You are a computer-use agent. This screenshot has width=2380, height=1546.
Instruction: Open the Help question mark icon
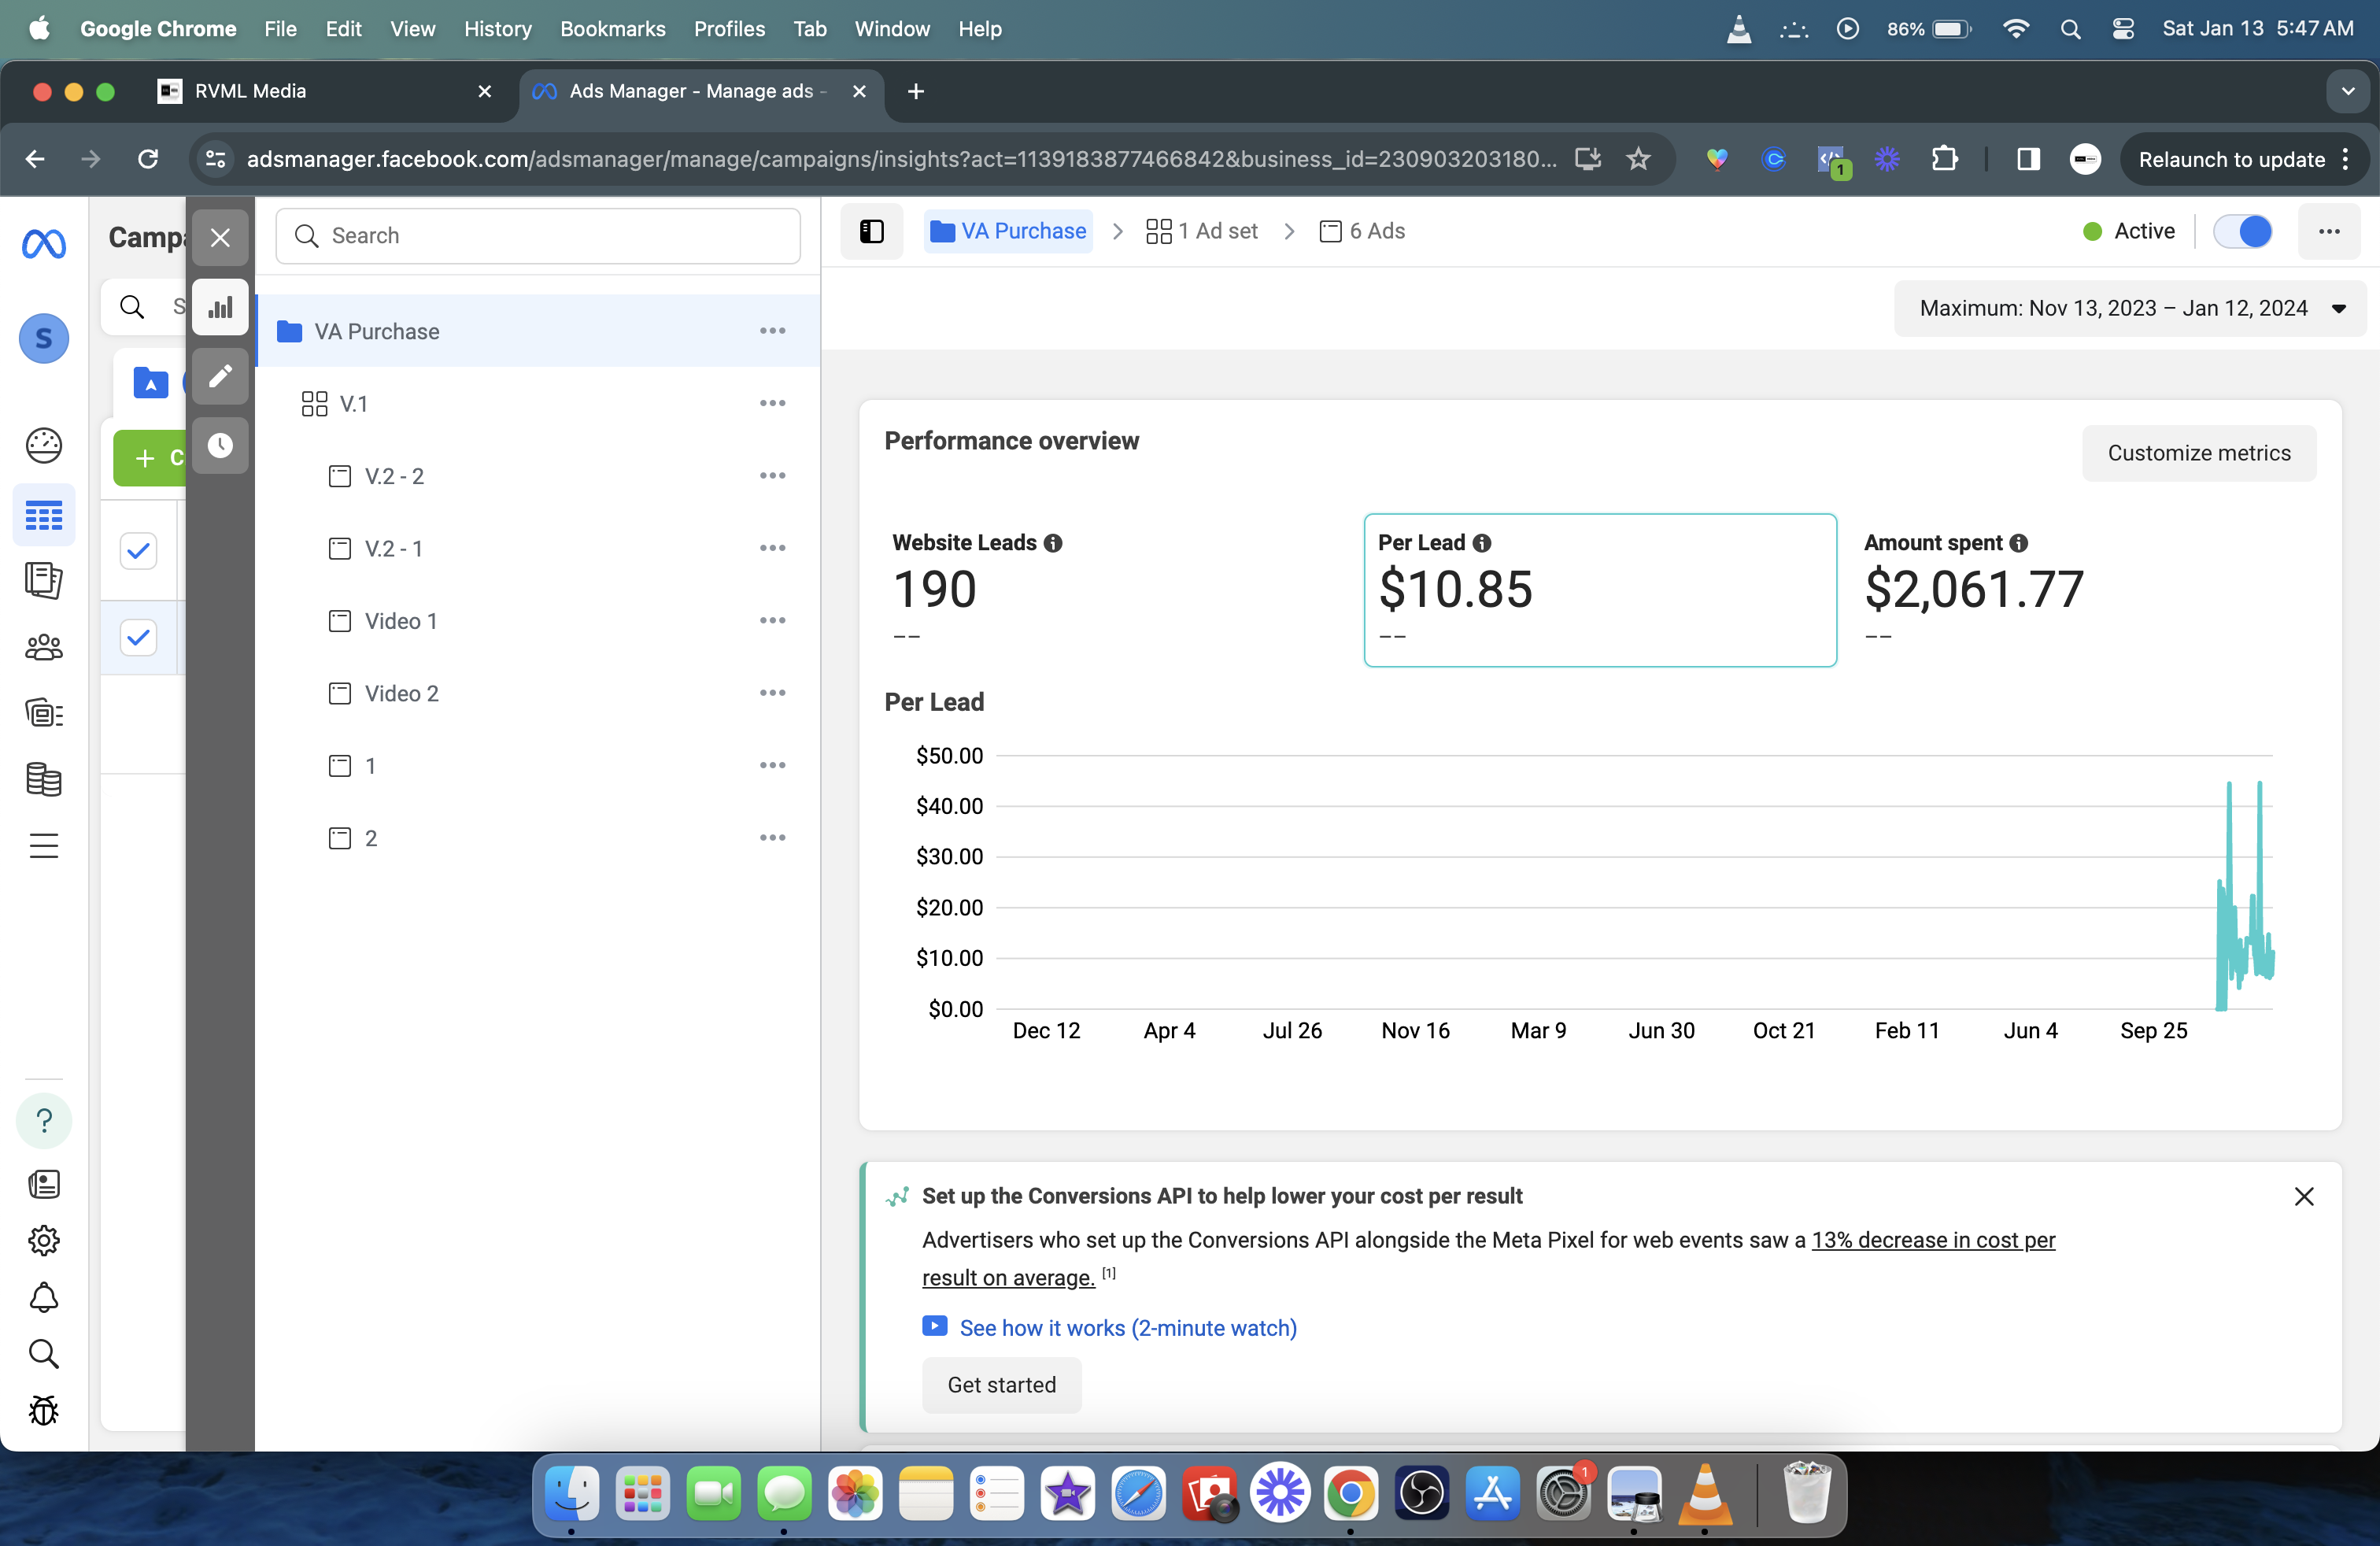click(x=44, y=1120)
